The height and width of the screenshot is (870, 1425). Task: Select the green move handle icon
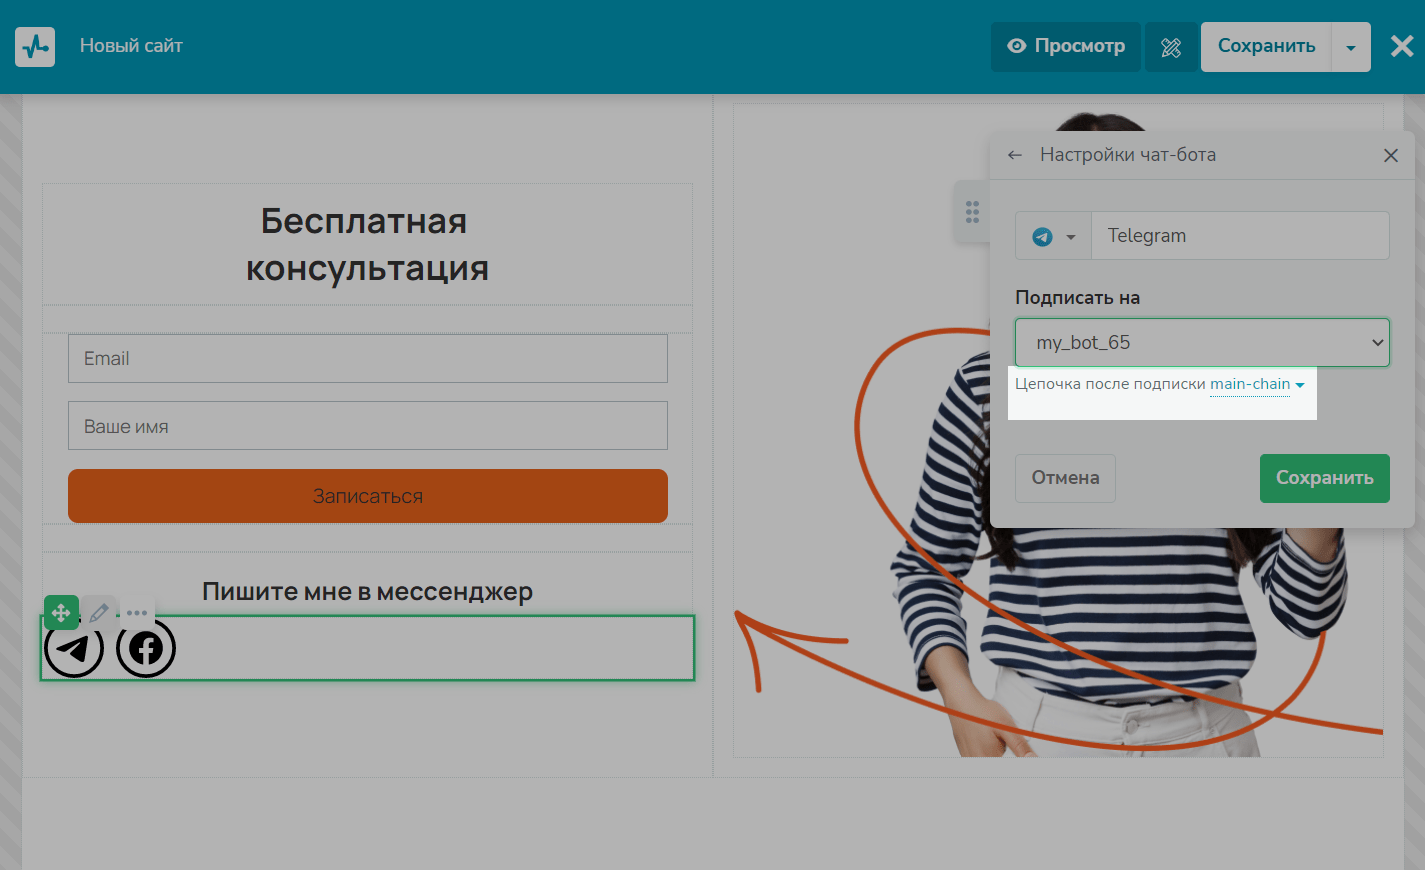61,612
